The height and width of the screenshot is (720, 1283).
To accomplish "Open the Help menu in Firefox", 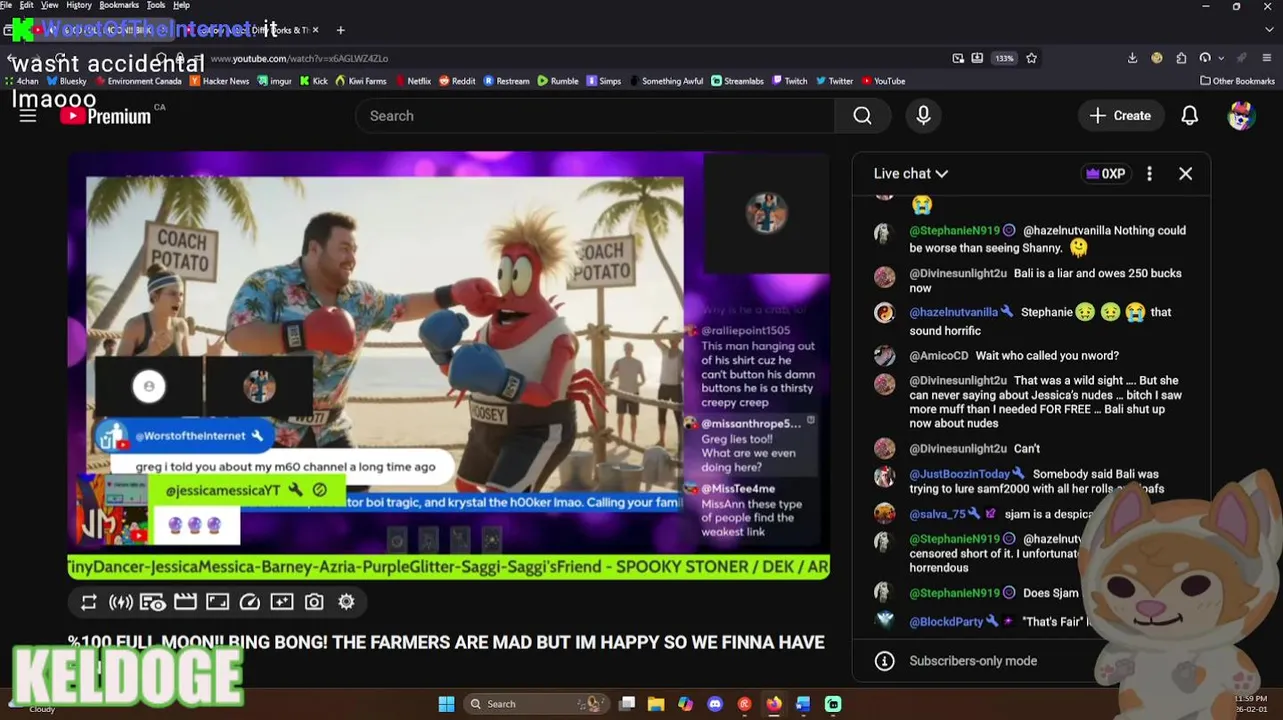I will [181, 5].
